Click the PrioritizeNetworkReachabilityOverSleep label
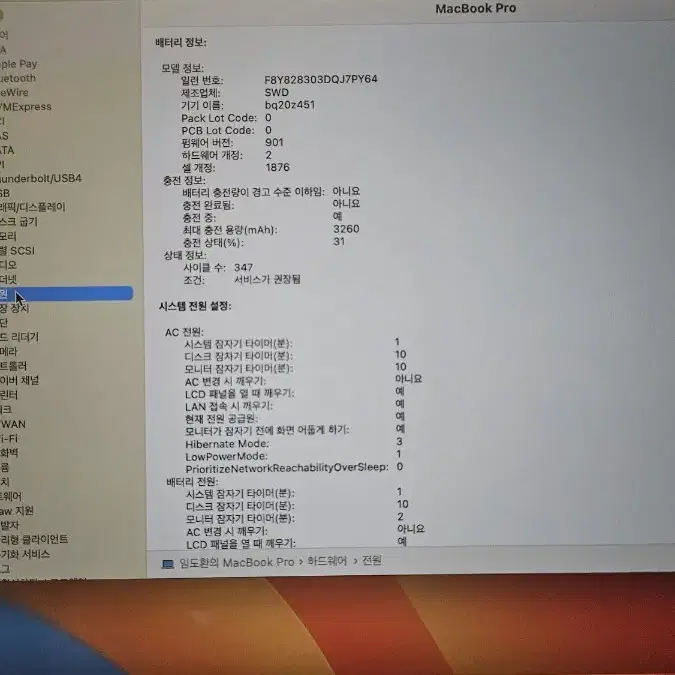Image resolution: width=675 pixels, height=675 pixels. (287, 468)
